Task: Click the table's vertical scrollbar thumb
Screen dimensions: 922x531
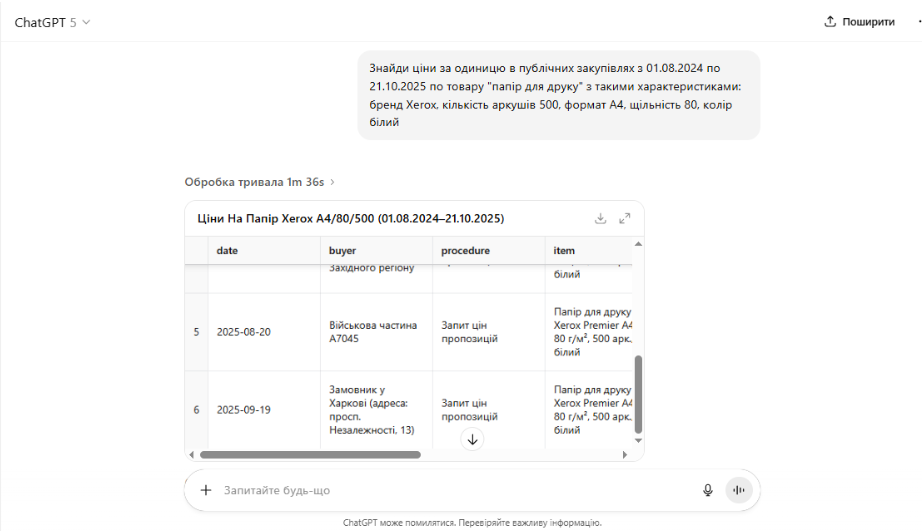Action: click(x=639, y=394)
